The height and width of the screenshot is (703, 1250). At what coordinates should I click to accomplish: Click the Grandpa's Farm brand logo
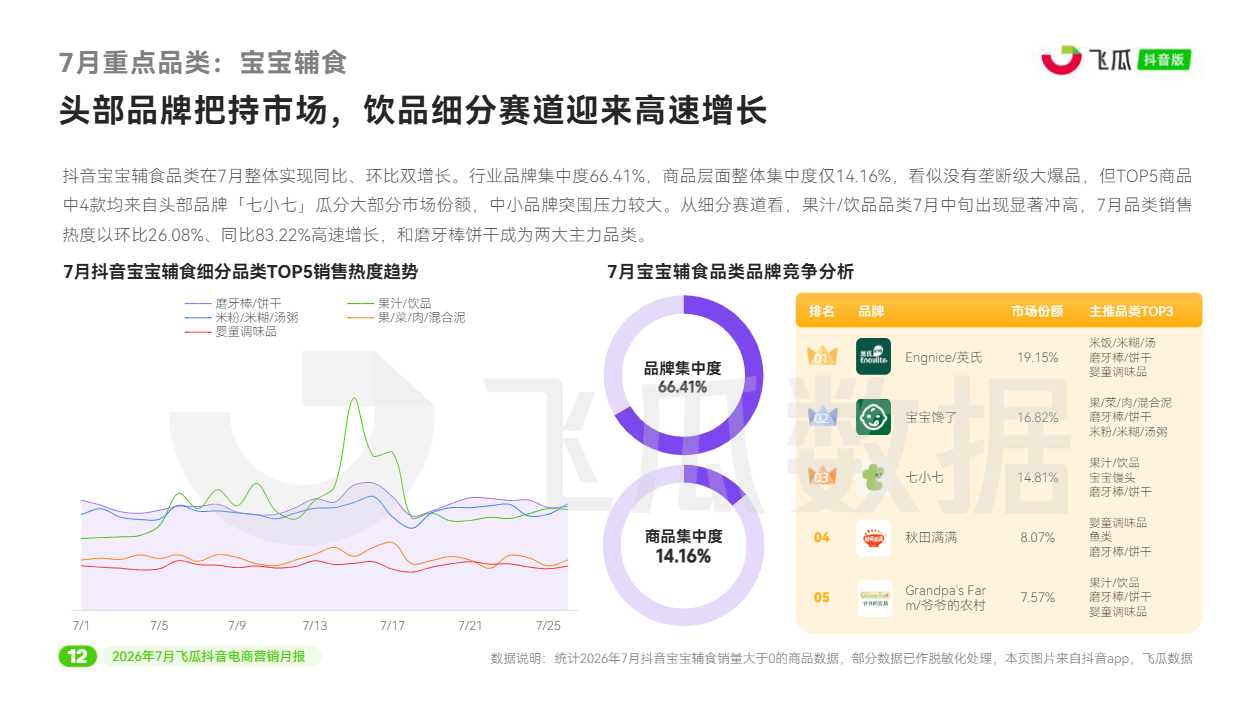[873, 597]
